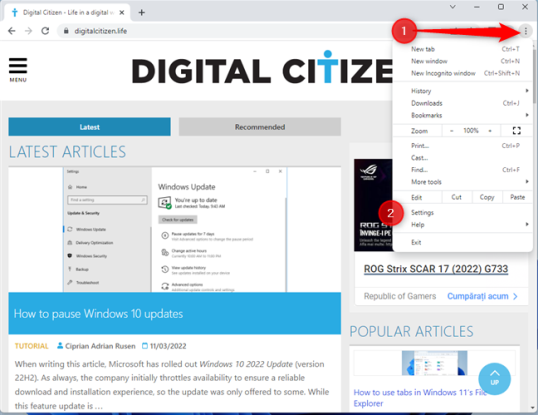Click the LATEST ARTICLES heading
This screenshot has height=415, width=538.
67,152
